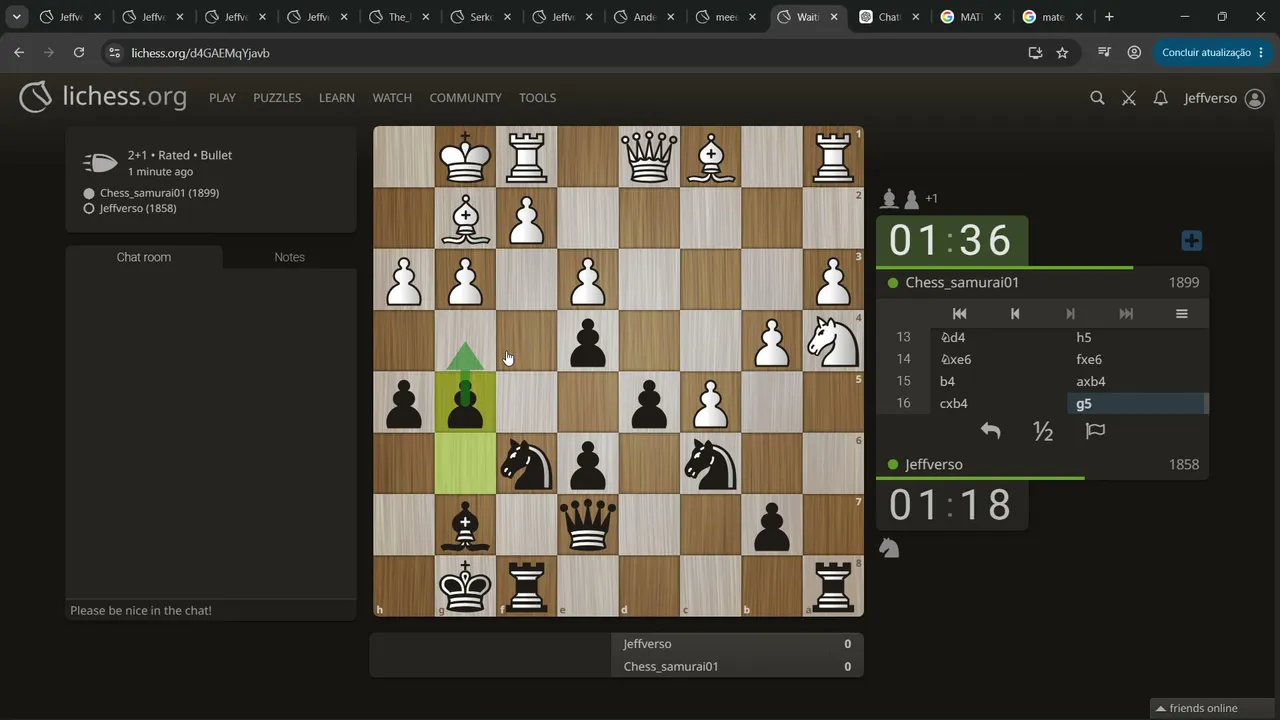Screen dimensions: 1280x720
Task: Bookmark this page with star
Action: (1062, 52)
